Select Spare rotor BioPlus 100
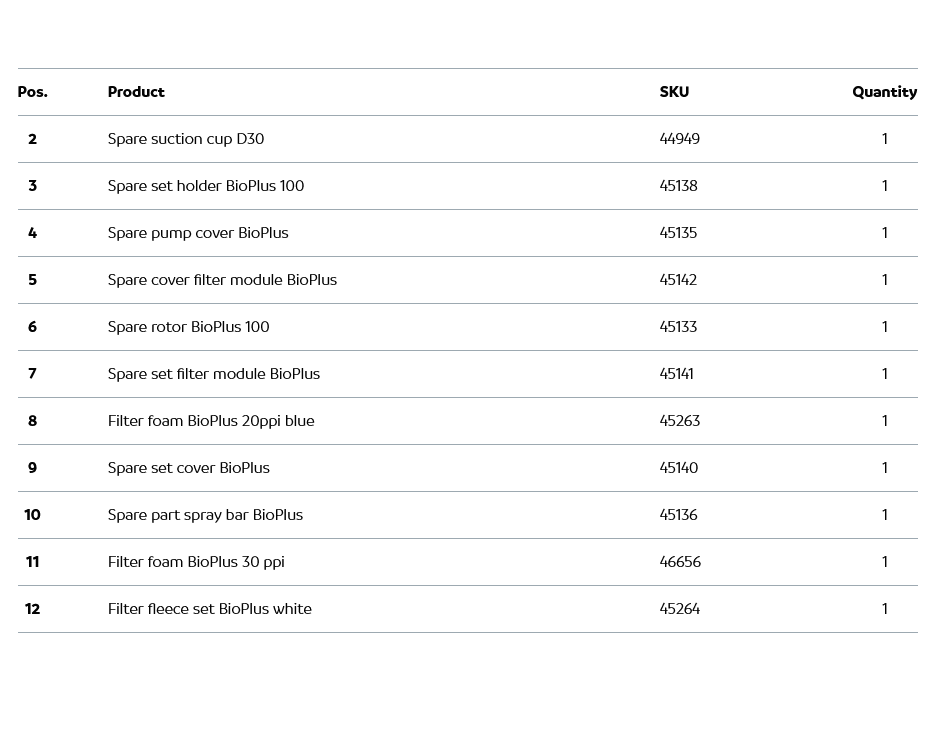 click(188, 327)
